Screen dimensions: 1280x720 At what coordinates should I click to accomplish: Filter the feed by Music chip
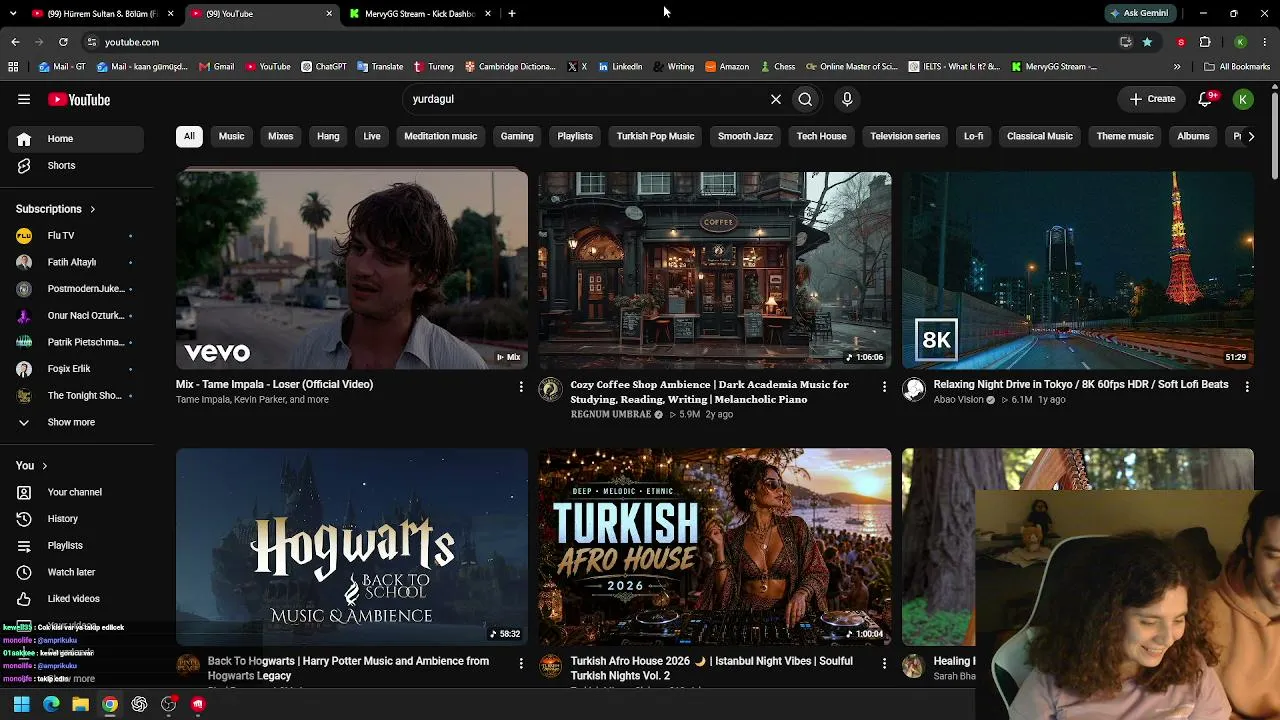231,136
